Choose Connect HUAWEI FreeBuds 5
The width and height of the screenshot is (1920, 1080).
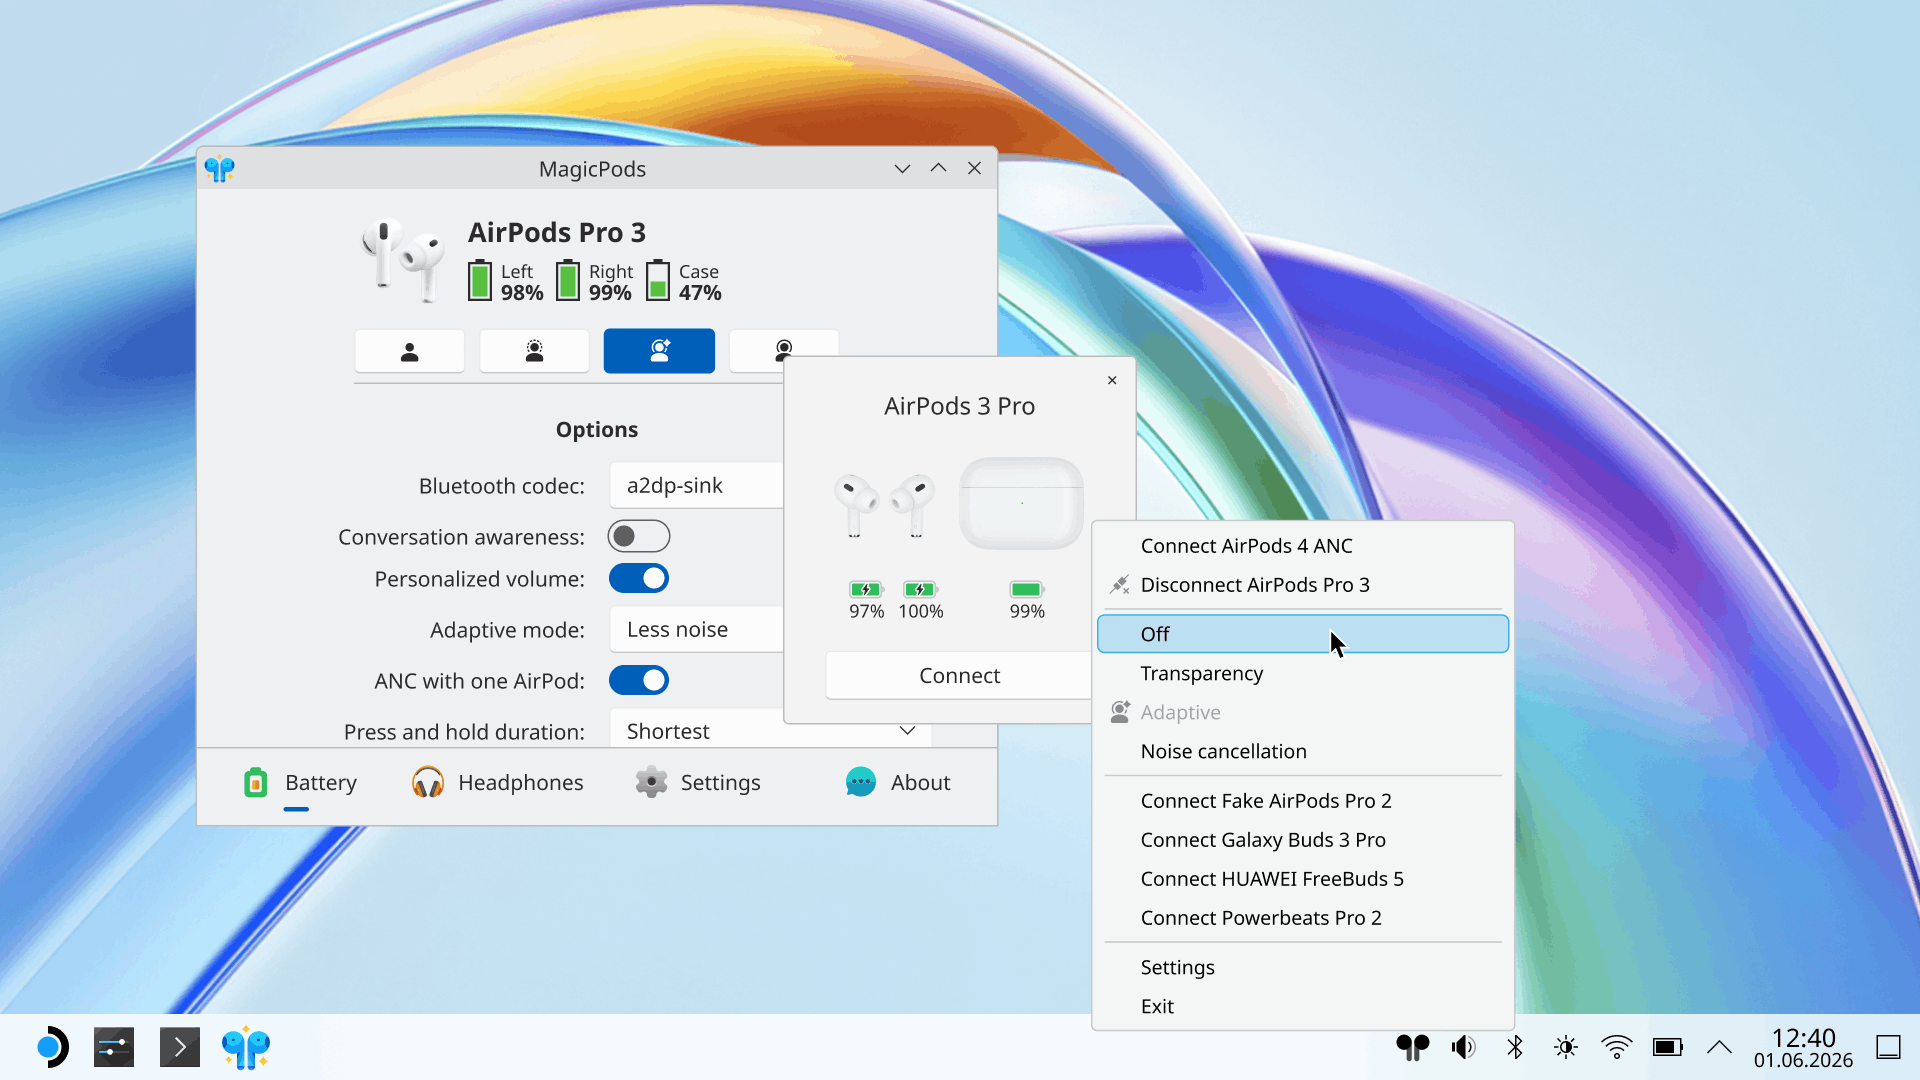click(x=1303, y=879)
